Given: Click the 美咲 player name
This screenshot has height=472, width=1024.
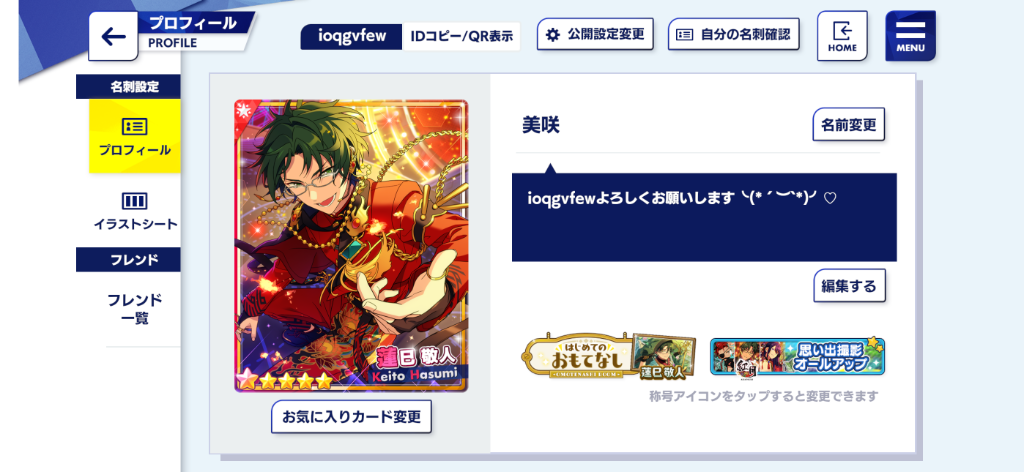Looking at the screenshot, I should 541,125.
